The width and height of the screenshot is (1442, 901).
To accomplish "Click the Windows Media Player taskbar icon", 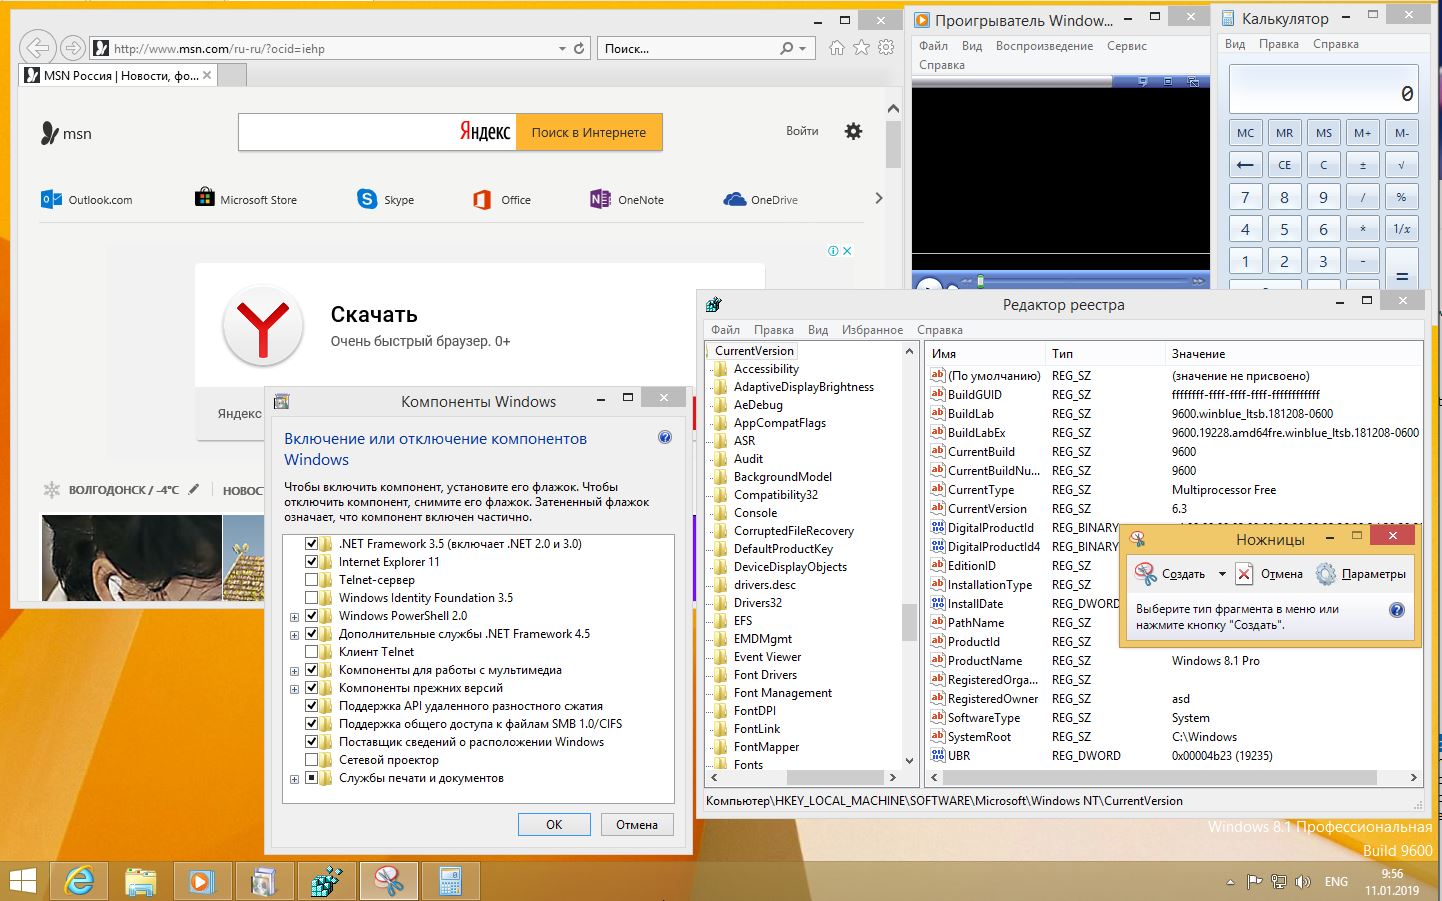I will click(x=202, y=881).
